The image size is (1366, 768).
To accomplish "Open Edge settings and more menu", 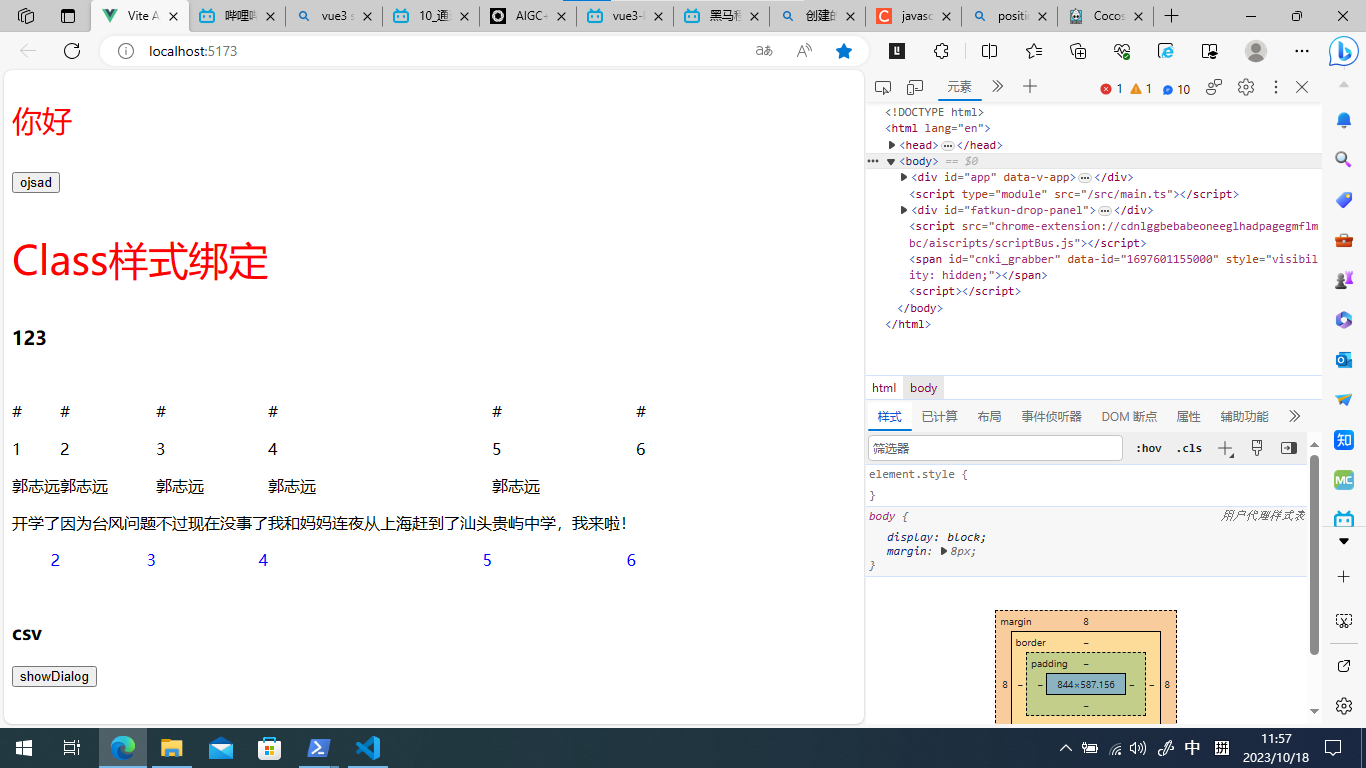I will [1301, 51].
